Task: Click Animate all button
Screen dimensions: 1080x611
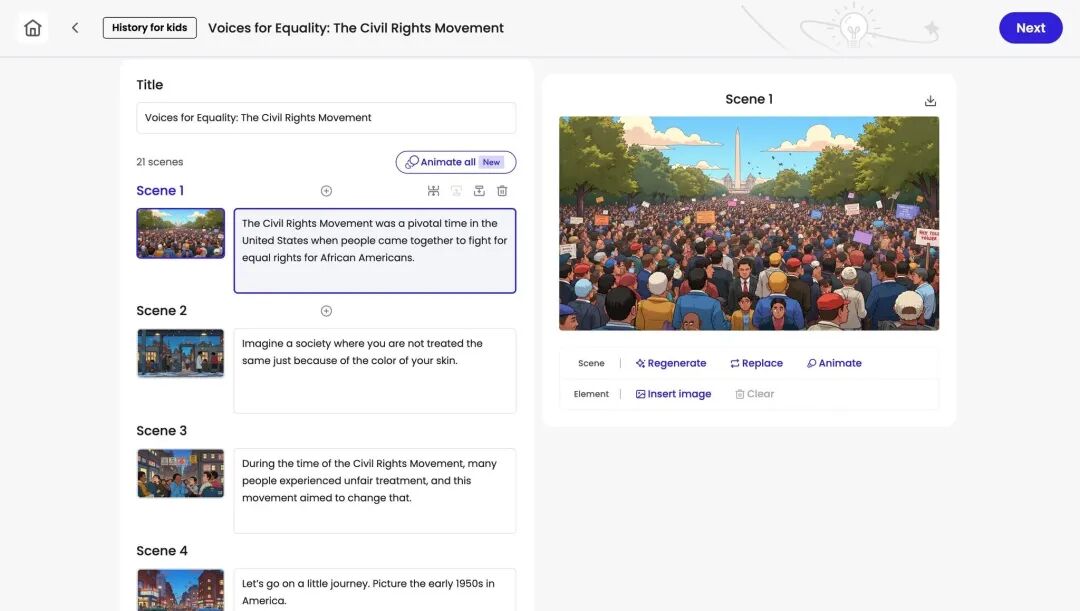Action: (x=455, y=162)
